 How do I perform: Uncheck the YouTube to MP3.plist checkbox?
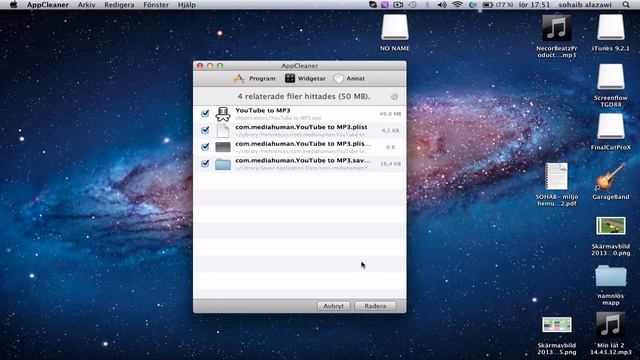205,130
